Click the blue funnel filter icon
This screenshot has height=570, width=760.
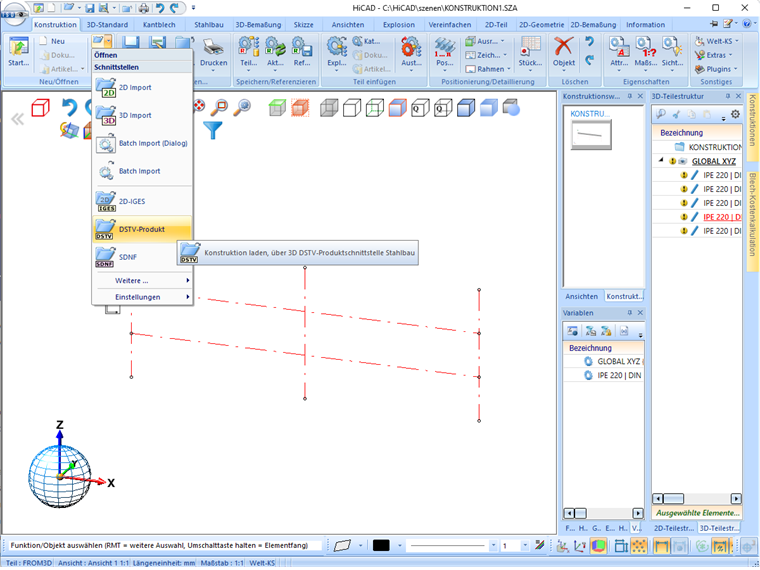coord(213,129)
